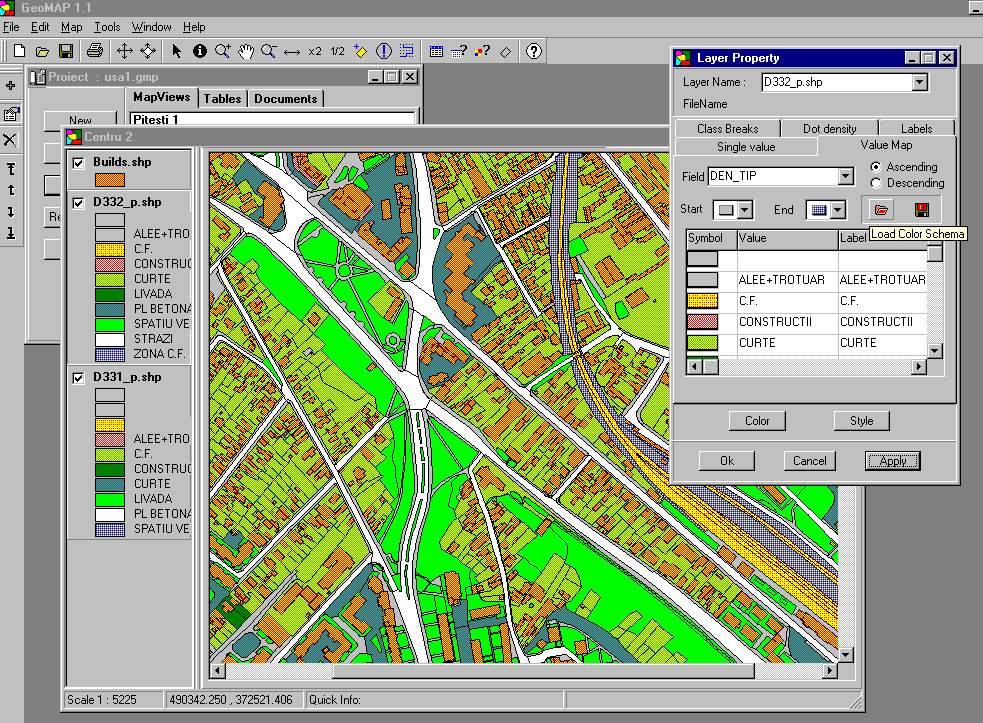Select the arrow pointer tool
Viewport: 983px width, 723px height.
tap(177, 51)
